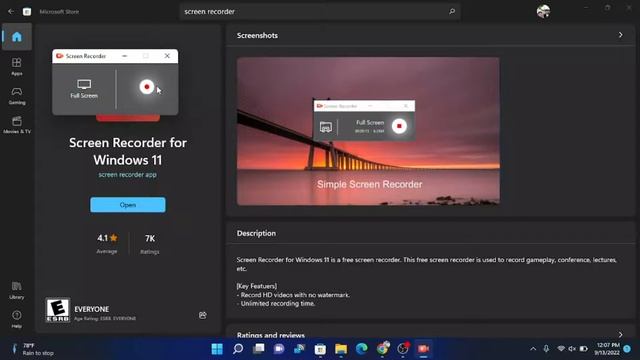This screenshot has width=640, height=360.
Task: Open File Explorer on taskbar
Action: pyautogui.click(x=341, y=349)
